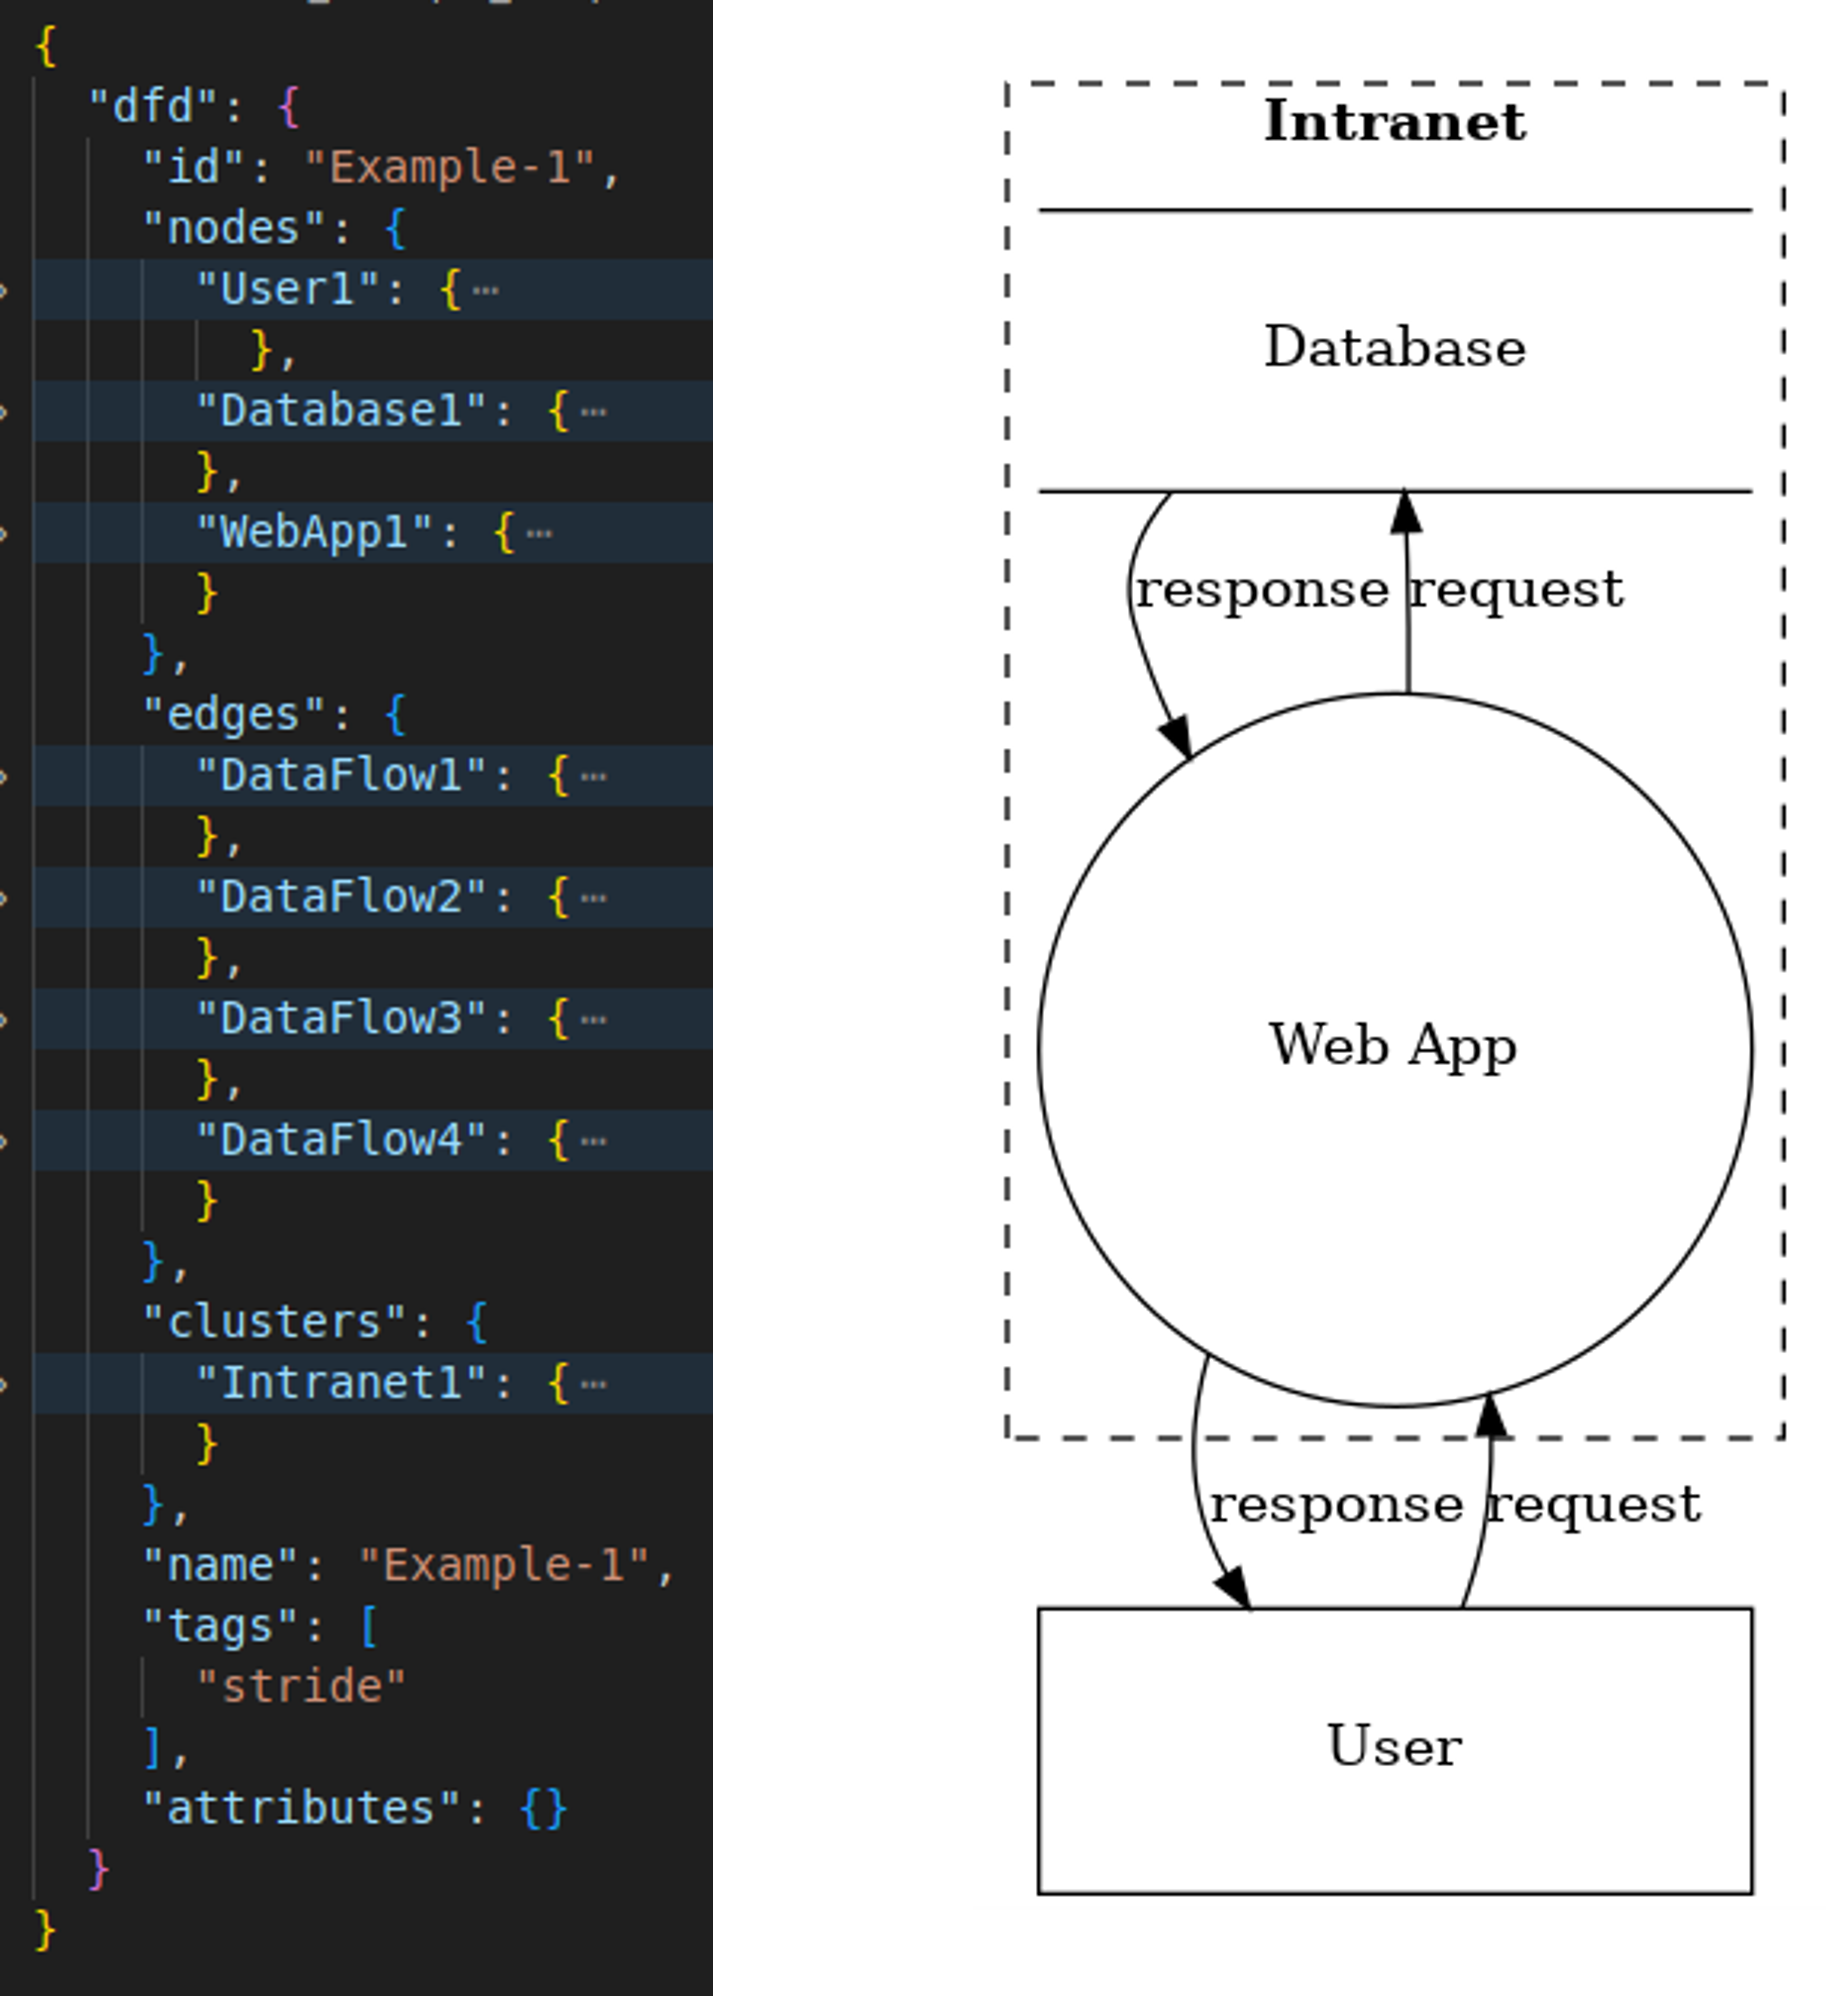Unfold the "DataFlow2" collapsed ellipsis

594,898
